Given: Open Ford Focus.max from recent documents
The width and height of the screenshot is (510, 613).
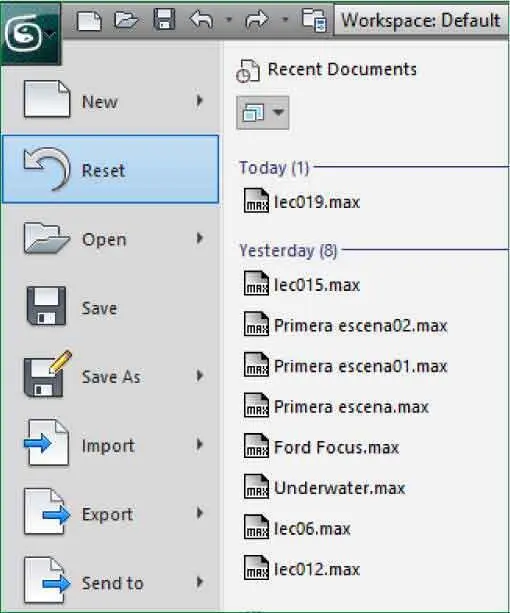Looking at the screenshot, I should tap(321, 447).
